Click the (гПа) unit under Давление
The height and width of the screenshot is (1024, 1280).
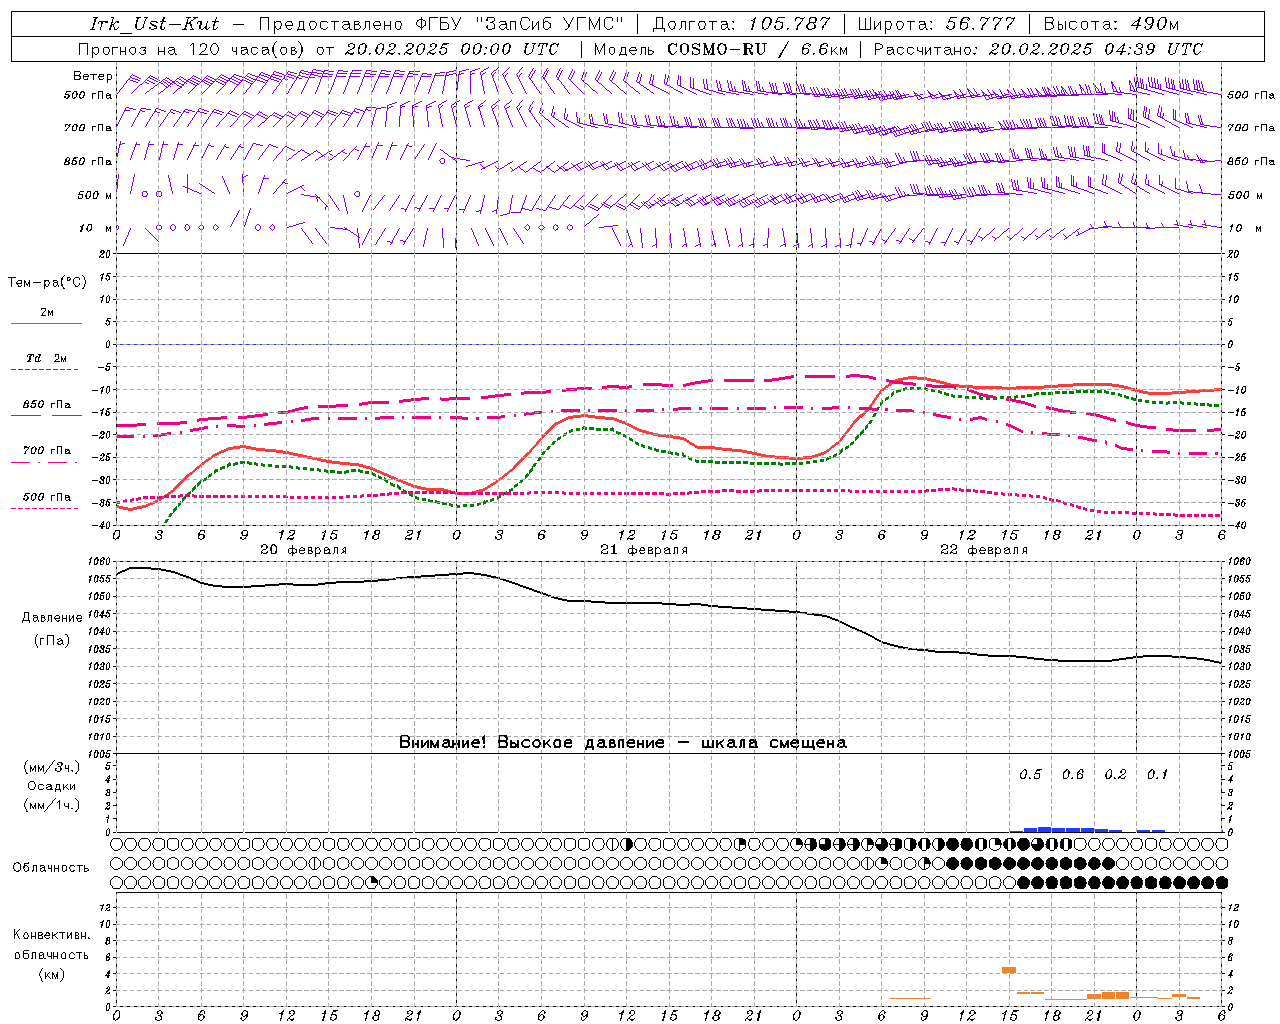(x=52, y=640)
